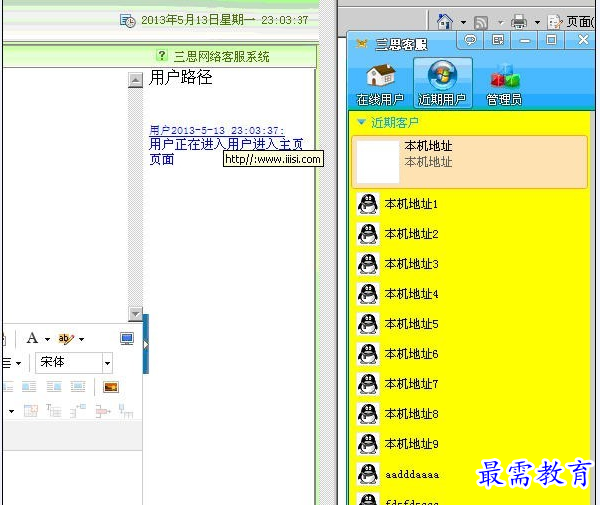Click the chat bubble icon in 三思客服 title bar
This screenshot has width=600, height=505.
pos(470,40)
